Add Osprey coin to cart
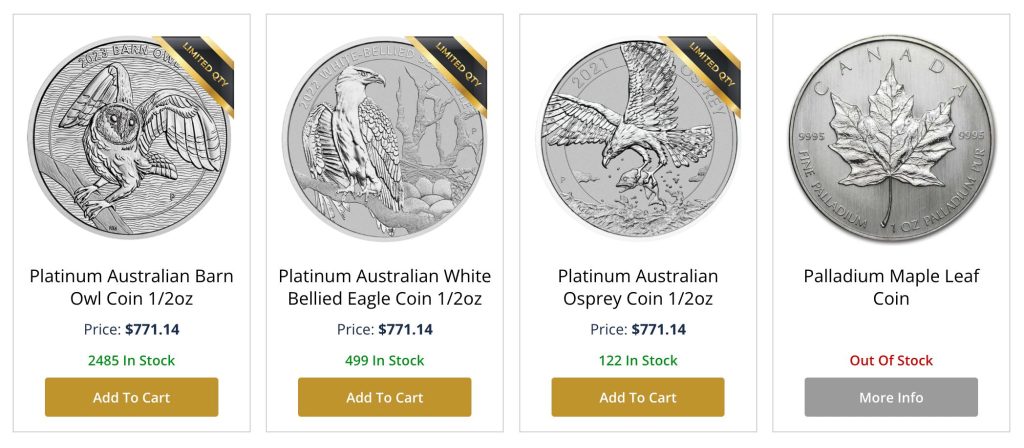 [638, 397]
